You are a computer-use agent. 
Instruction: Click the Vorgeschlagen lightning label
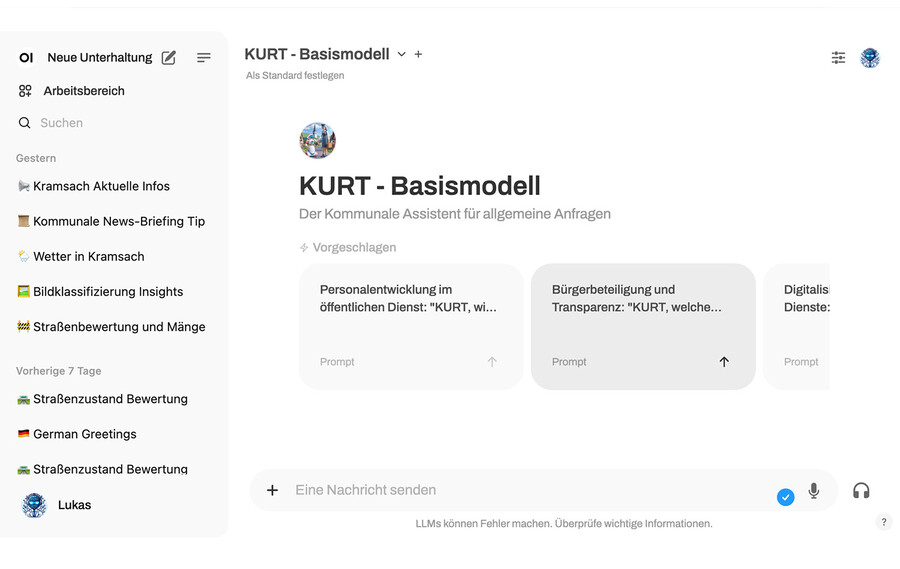348,247
